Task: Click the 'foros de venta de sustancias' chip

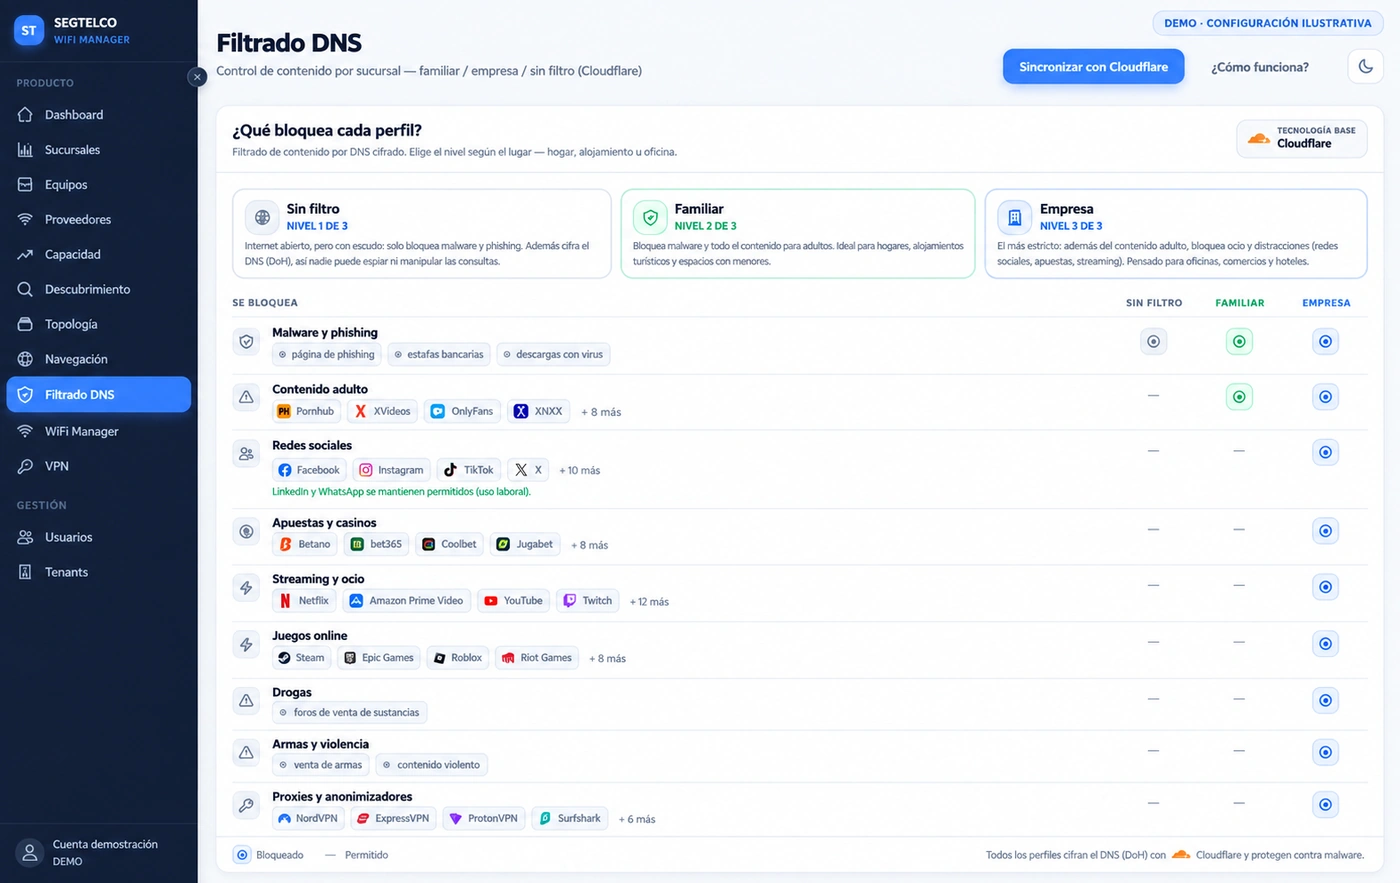Action: pos(350,712)
